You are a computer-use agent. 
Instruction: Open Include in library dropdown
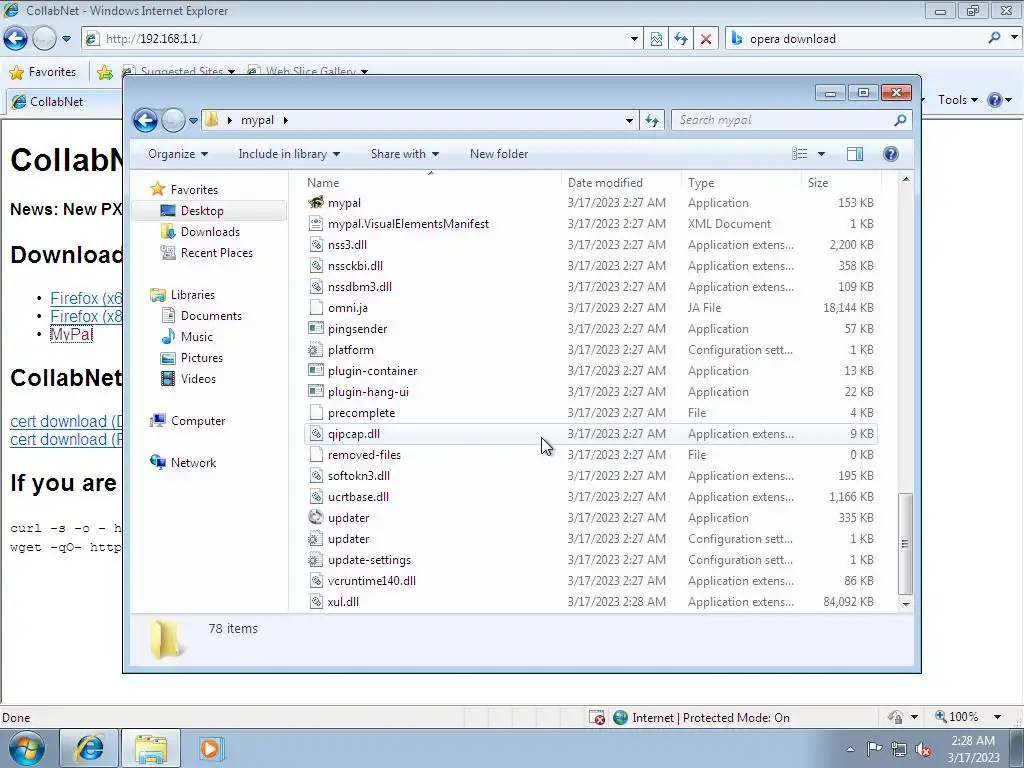[x=289, y=154]
